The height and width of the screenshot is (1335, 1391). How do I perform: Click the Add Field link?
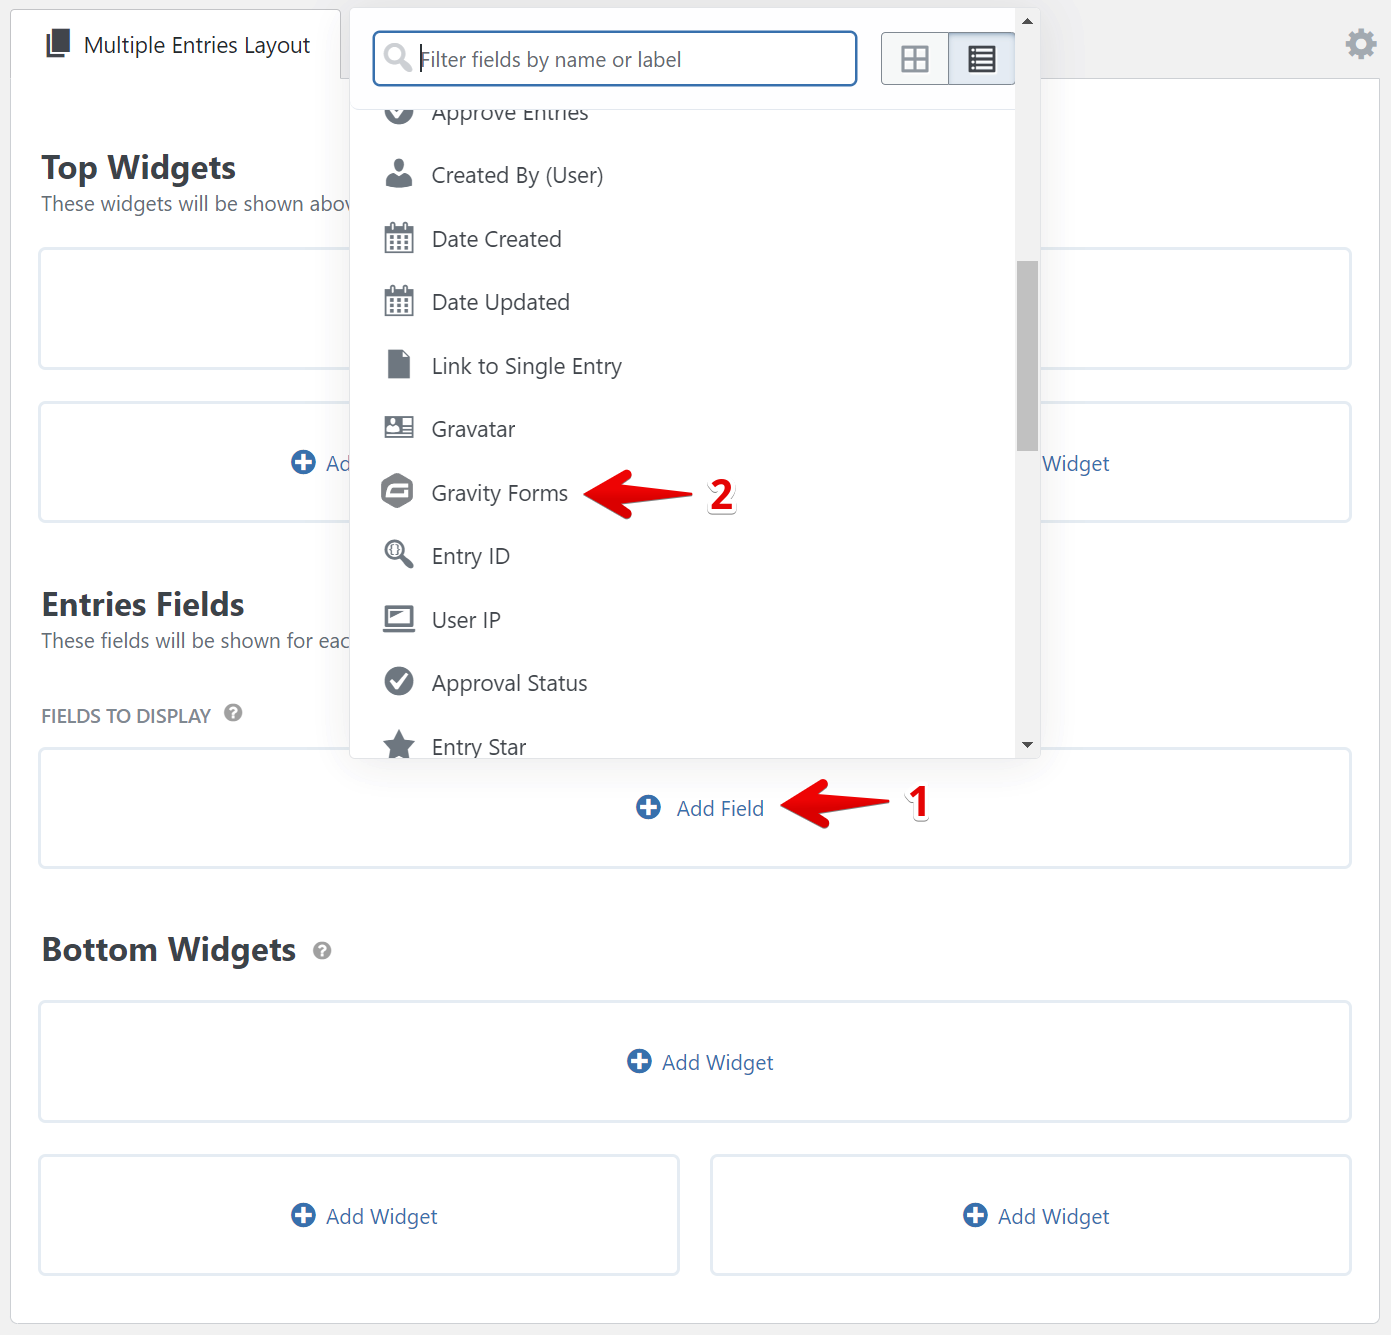pos(719,808)
